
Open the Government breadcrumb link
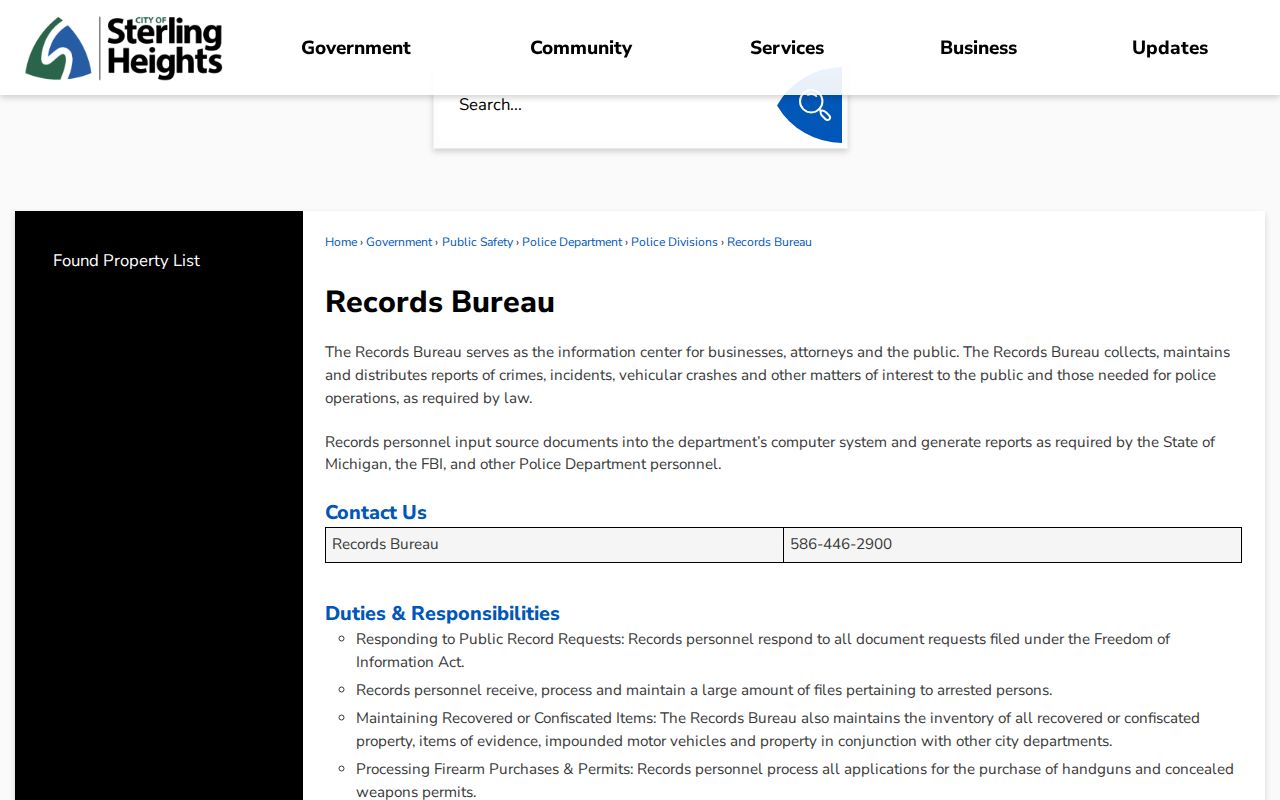[x=399, y=242]
